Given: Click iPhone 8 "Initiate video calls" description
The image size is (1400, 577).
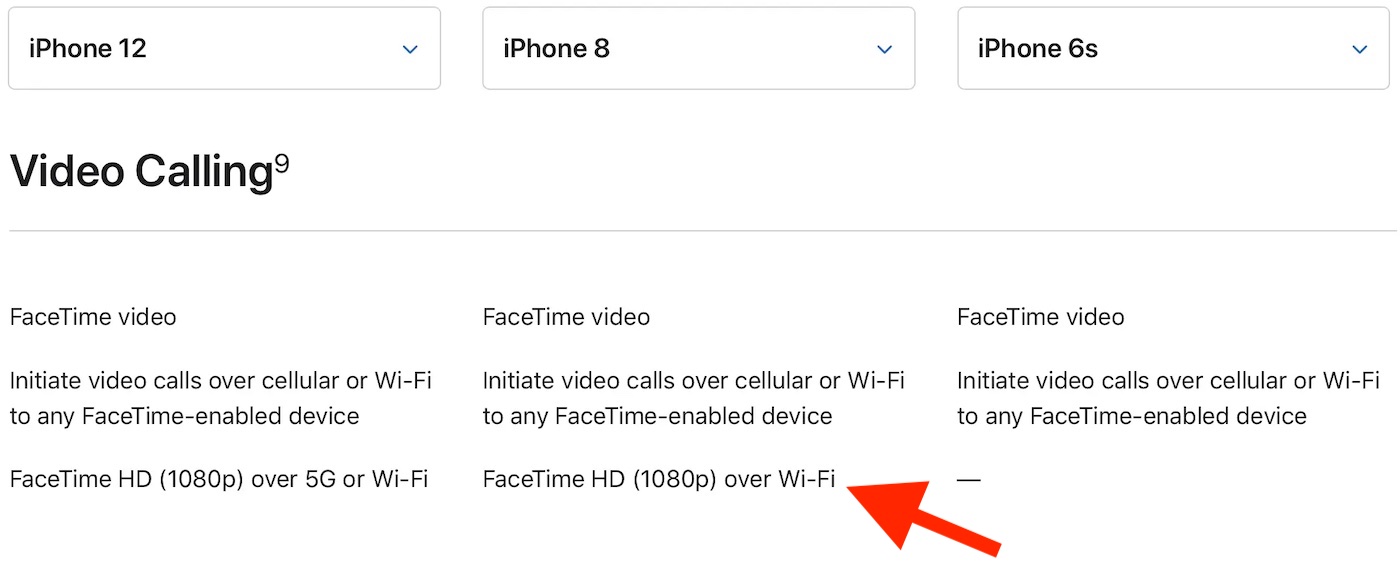Looking at the screenshot, I should coord(693,398).
